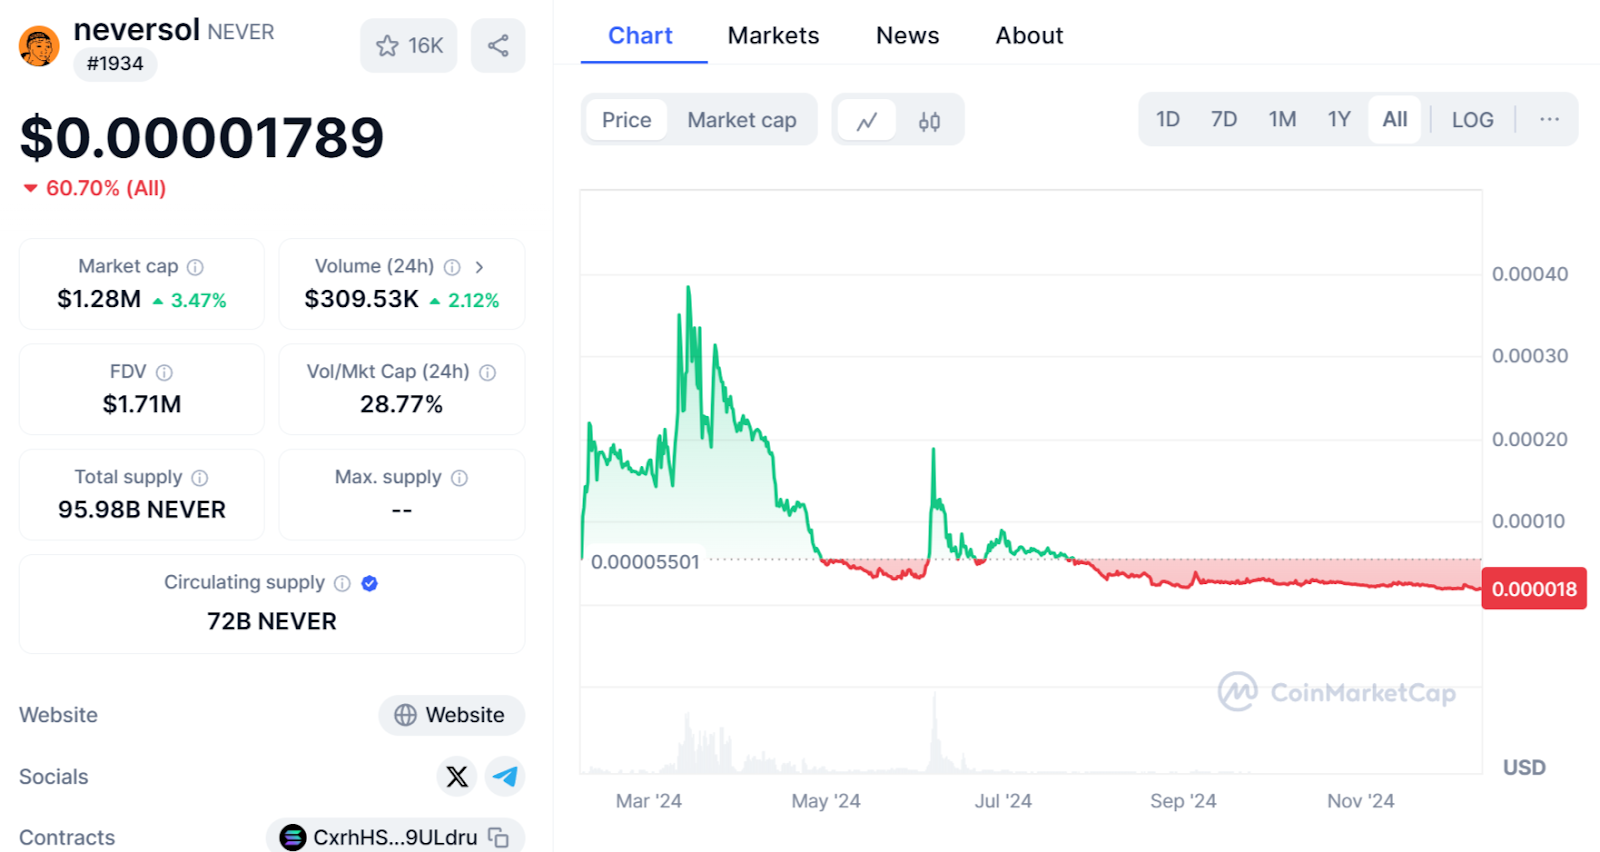Expand the Volume (24h) chevron arrow
This screenshot has width=1600, height=852.
(x=480, y=267)
